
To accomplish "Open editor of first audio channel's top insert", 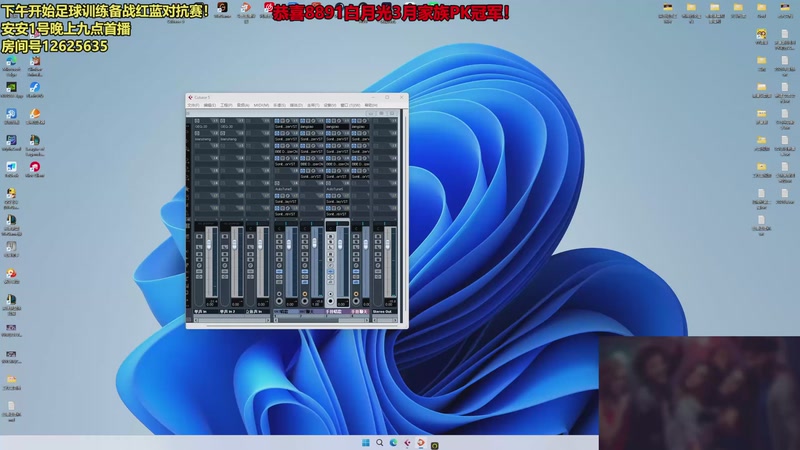I will tap(288, 121).
